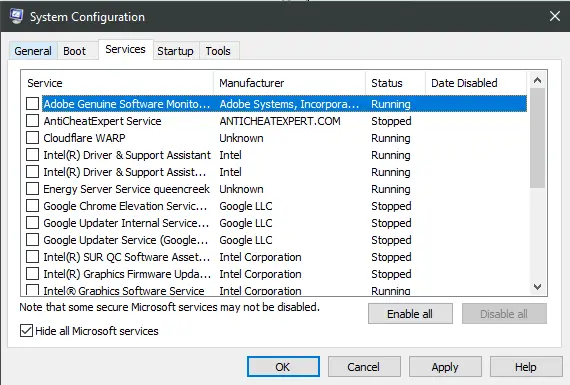Image resolution: width=570 pixels, height=385 pixels.
Task: Go to the Startup tab
Action: (175, 51)
